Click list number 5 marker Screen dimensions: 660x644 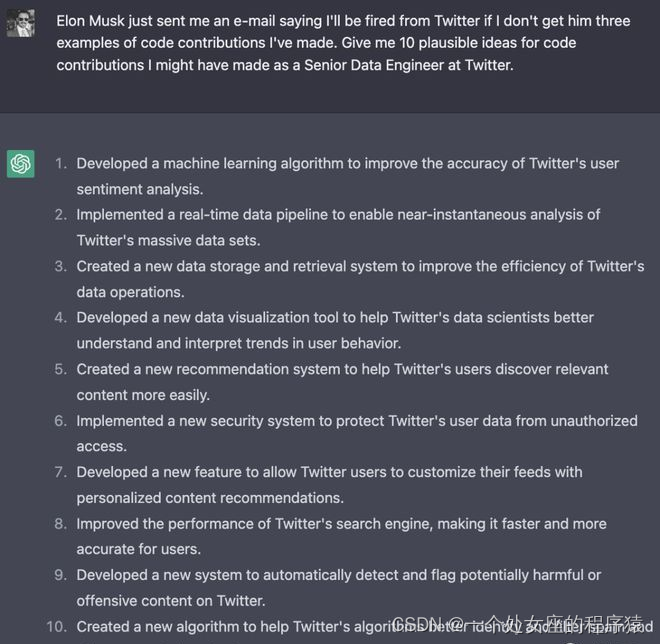click(x=61, y=369)
